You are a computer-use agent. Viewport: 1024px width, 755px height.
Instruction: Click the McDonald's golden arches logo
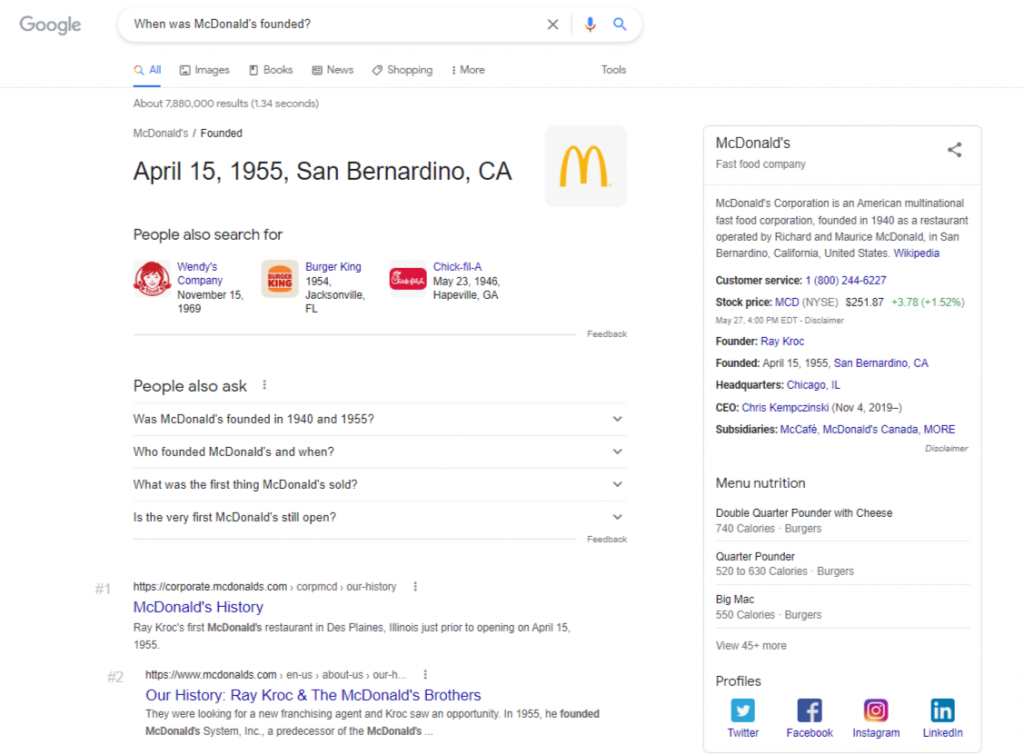(585, 166)
